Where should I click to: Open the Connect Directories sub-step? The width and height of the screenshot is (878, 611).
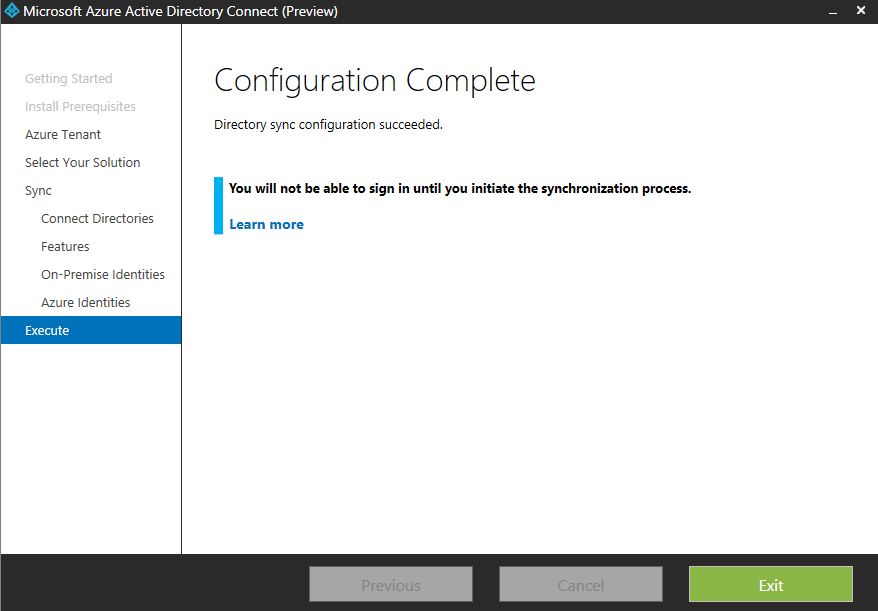click(x=97, y=219)
